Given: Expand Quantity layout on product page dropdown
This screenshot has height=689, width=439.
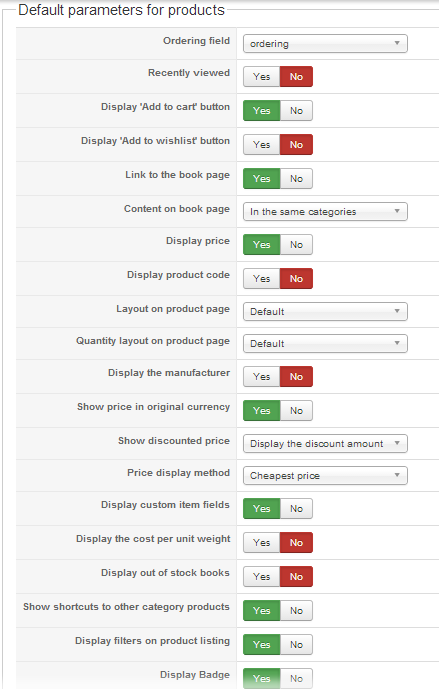Looking at the screenshot, I should [x=325, y=344].
